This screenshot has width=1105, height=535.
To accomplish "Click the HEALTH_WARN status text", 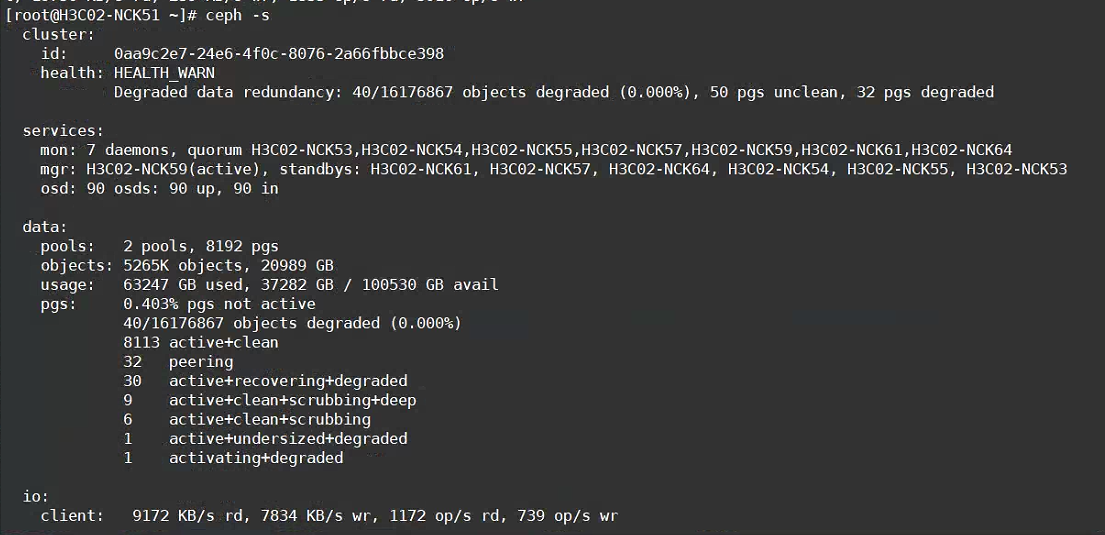I will [x=164, y=73].
